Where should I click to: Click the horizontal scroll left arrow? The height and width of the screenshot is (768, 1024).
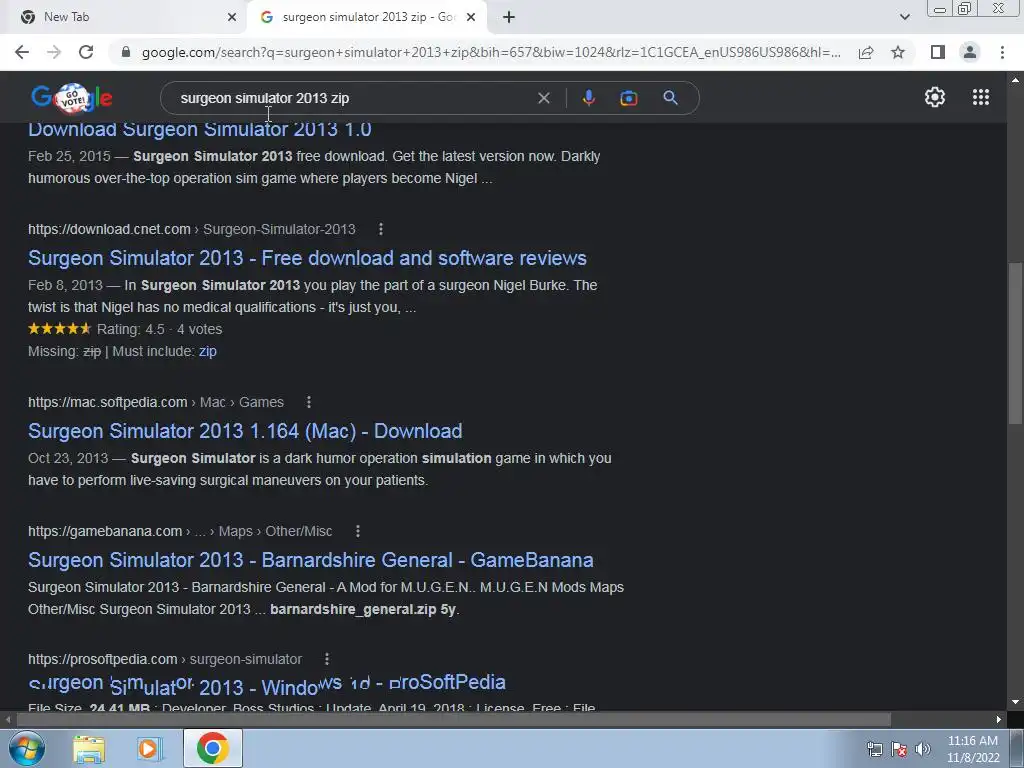coord(8,720)
